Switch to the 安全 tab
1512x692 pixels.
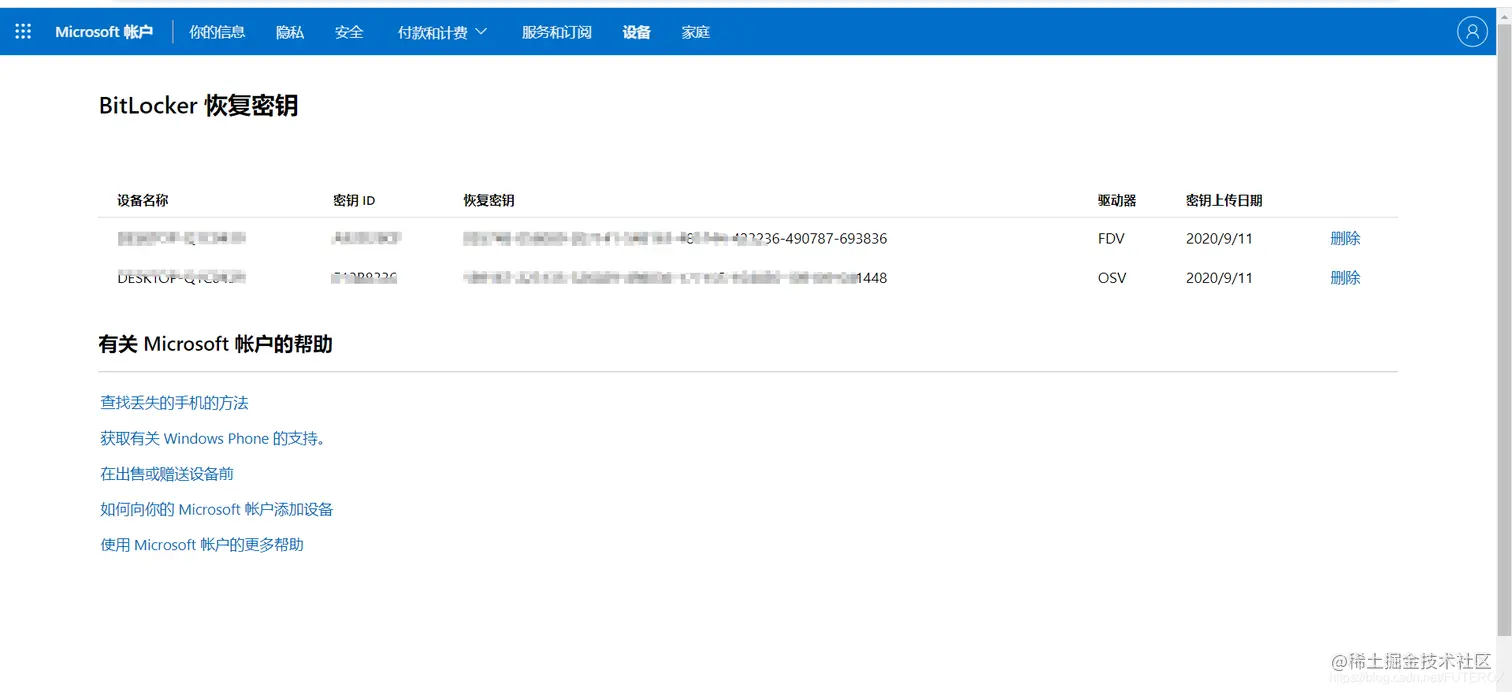coord(349,32)
